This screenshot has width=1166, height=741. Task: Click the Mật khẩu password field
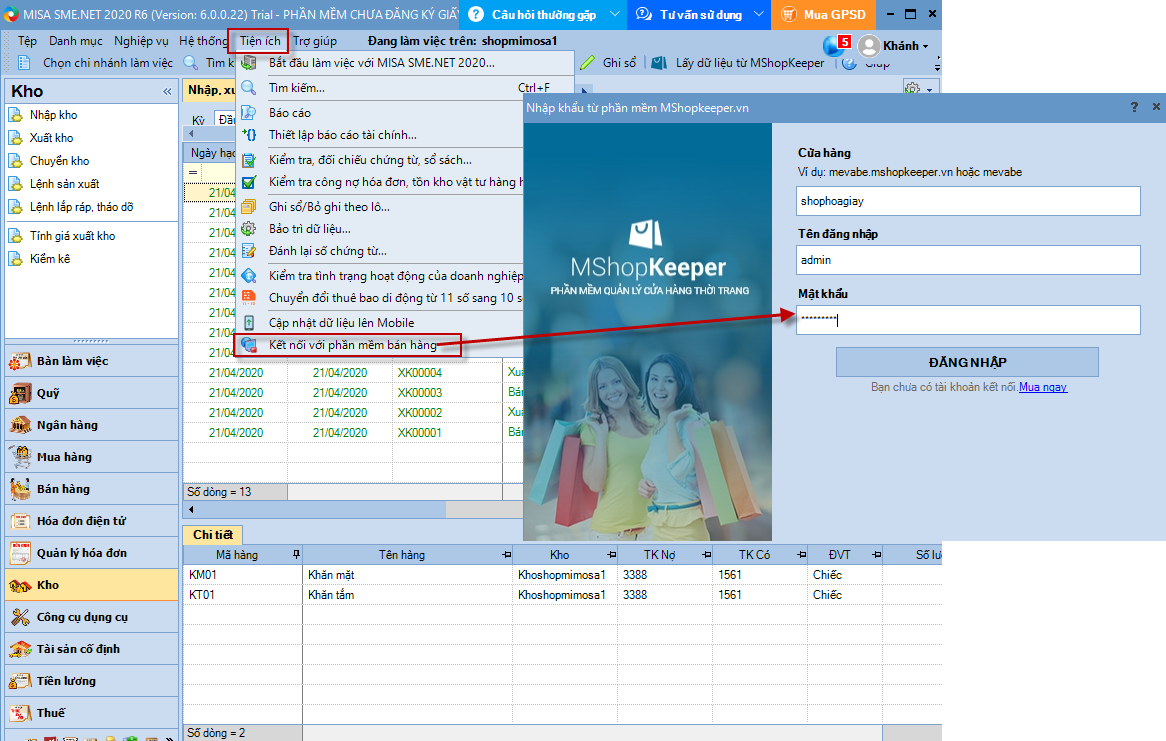967,320
